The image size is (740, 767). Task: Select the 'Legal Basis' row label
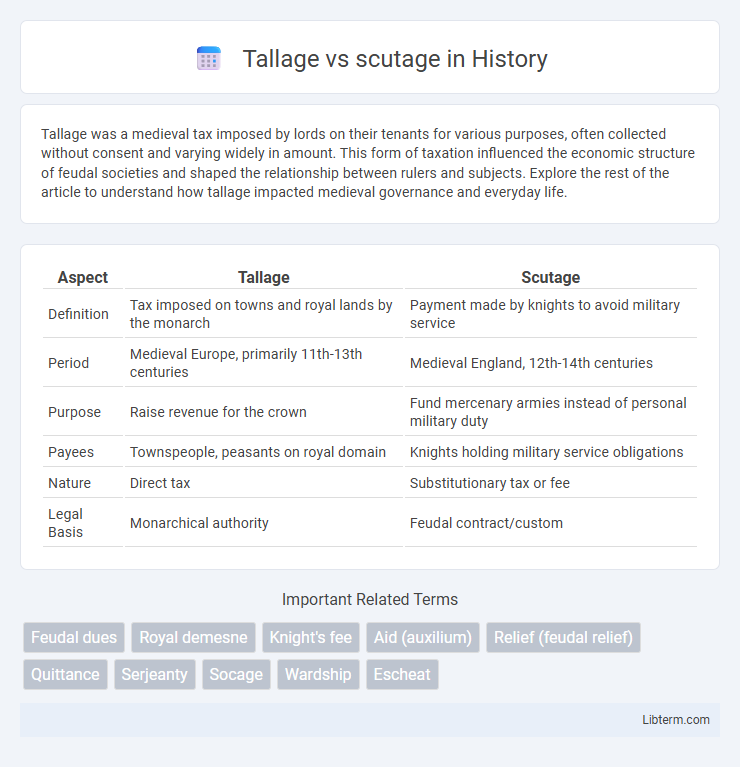[x=66, y=523]
